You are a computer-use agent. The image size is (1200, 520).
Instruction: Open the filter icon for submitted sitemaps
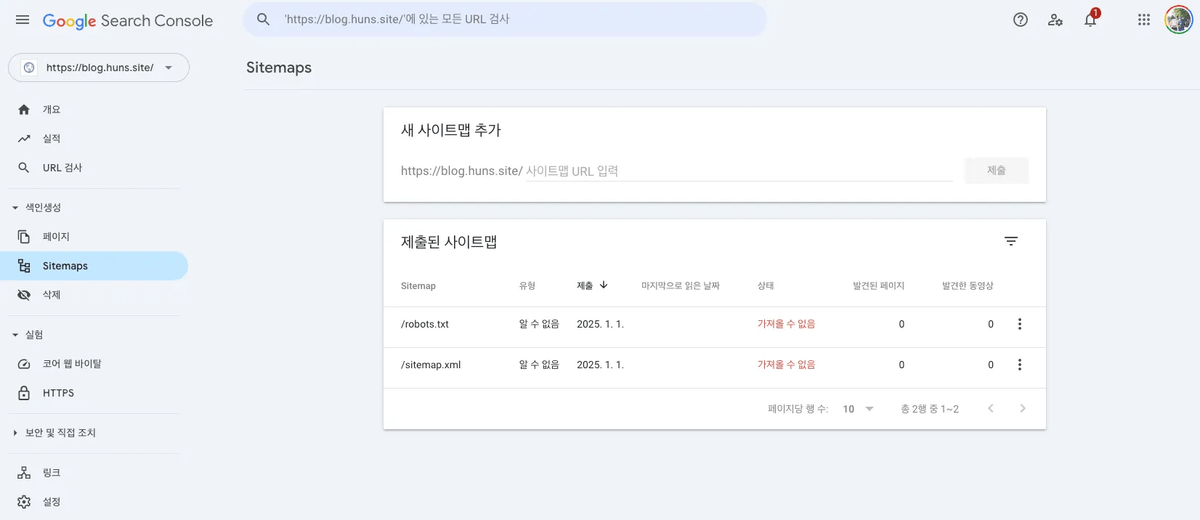[x=1011, y=241]
